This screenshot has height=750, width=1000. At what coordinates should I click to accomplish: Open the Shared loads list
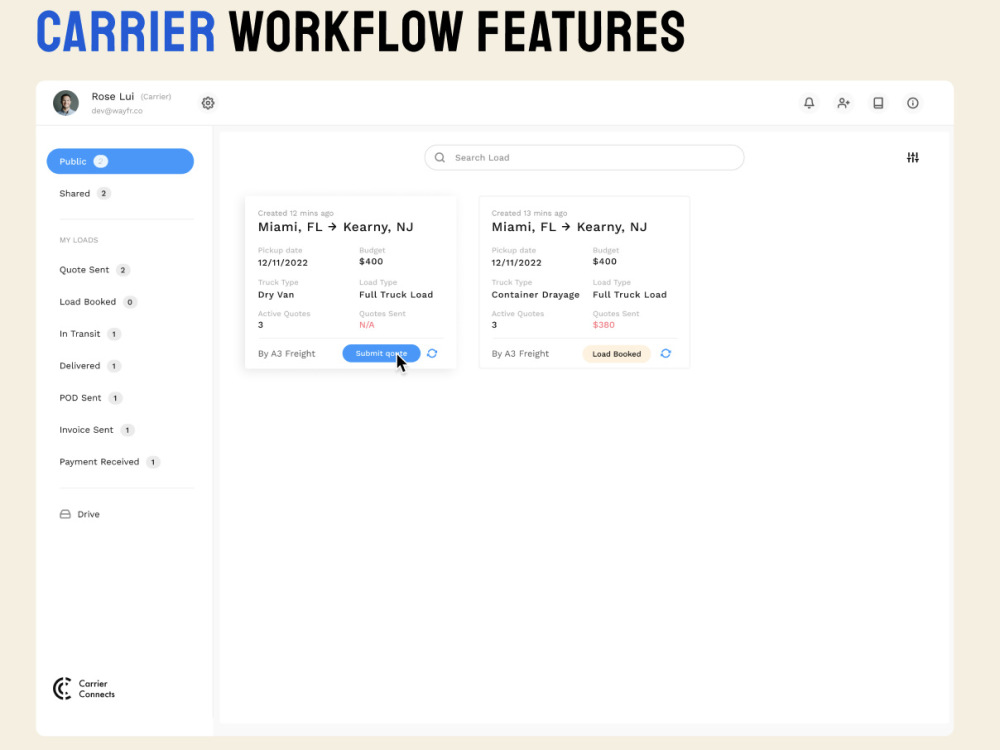(85, 193)
